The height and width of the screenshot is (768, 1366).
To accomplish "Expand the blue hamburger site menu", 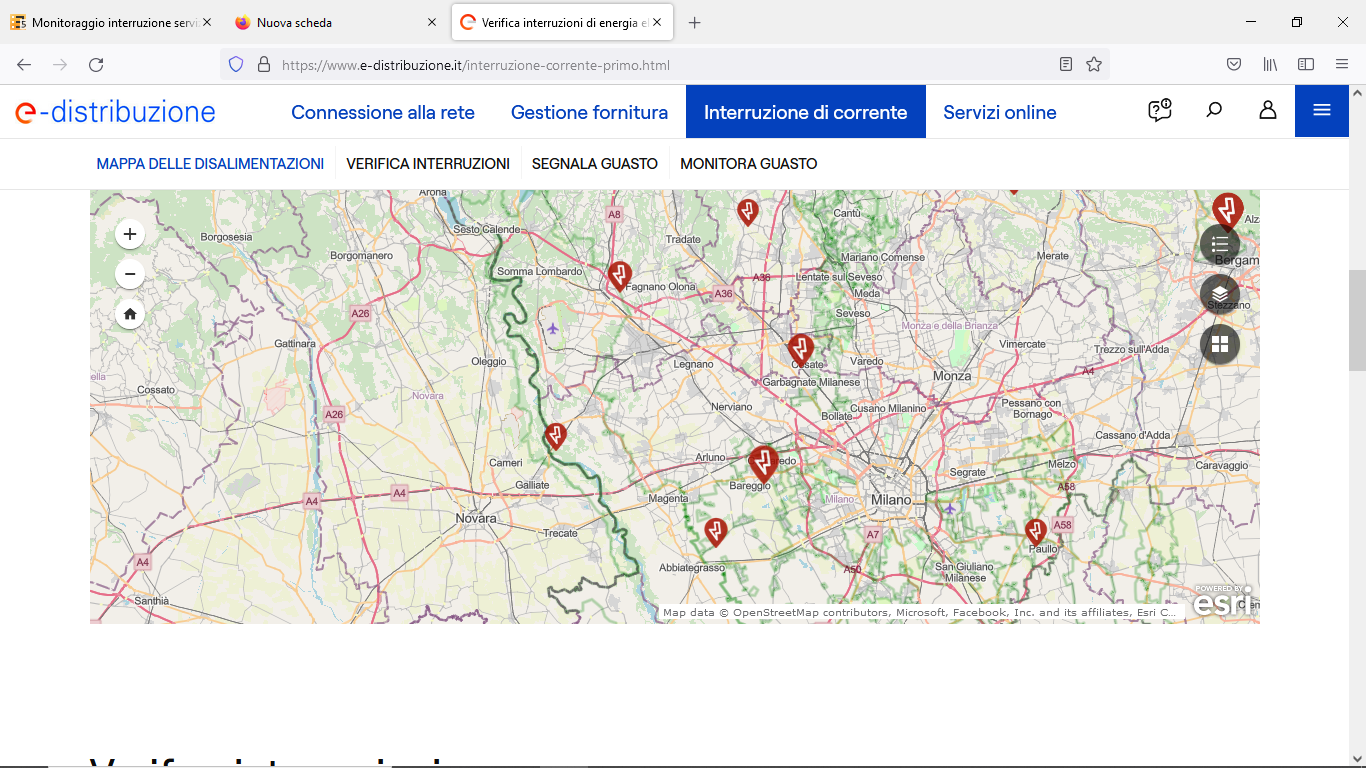I will [1321, 111].
